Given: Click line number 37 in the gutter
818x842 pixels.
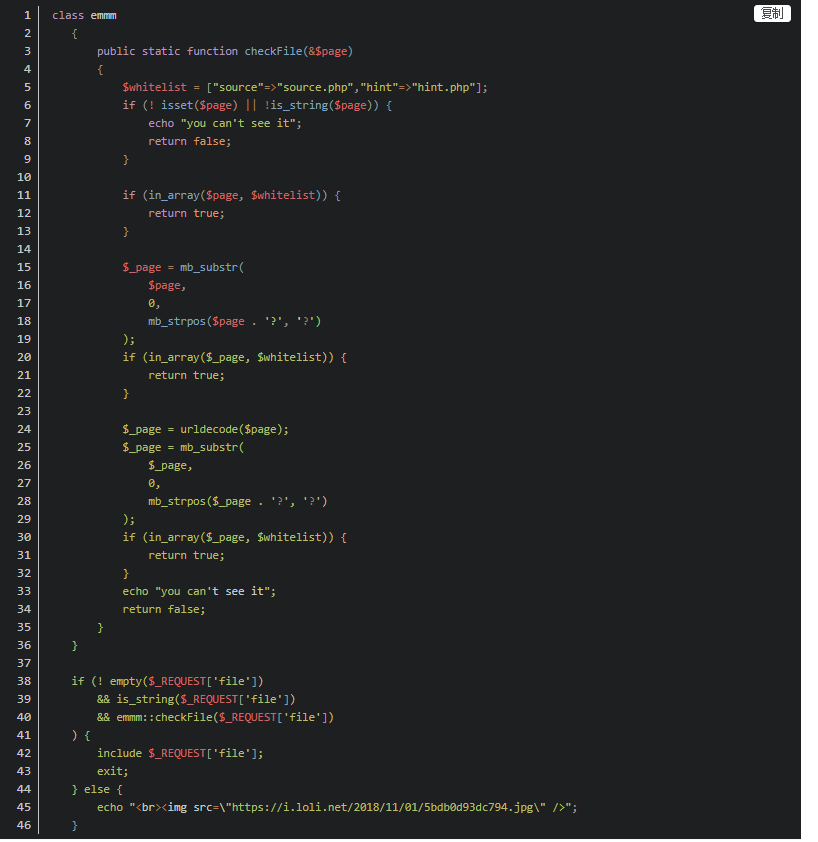Looking at the screenshot, I should [x=24, y=663].
